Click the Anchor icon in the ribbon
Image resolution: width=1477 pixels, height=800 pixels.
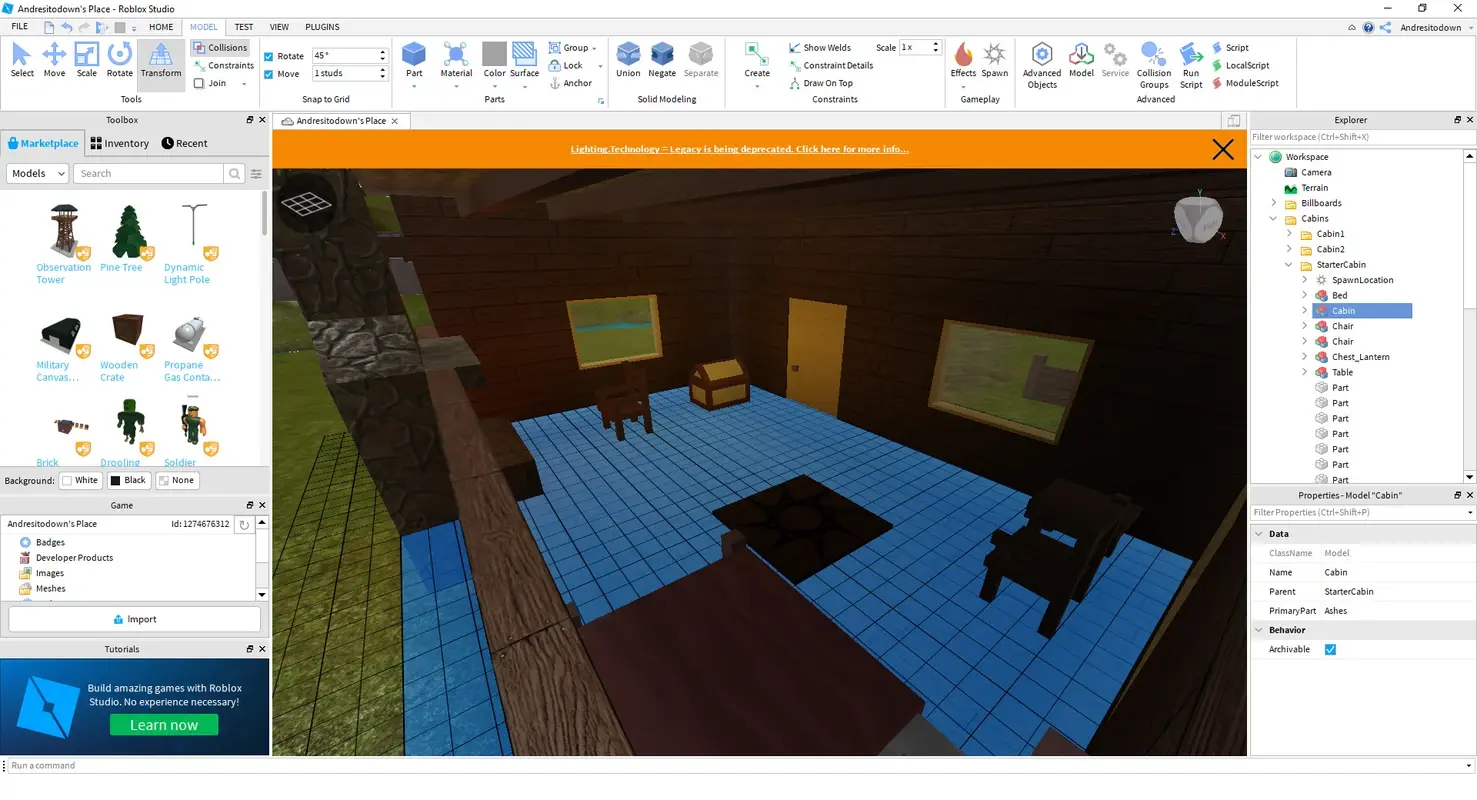point(556,83)
